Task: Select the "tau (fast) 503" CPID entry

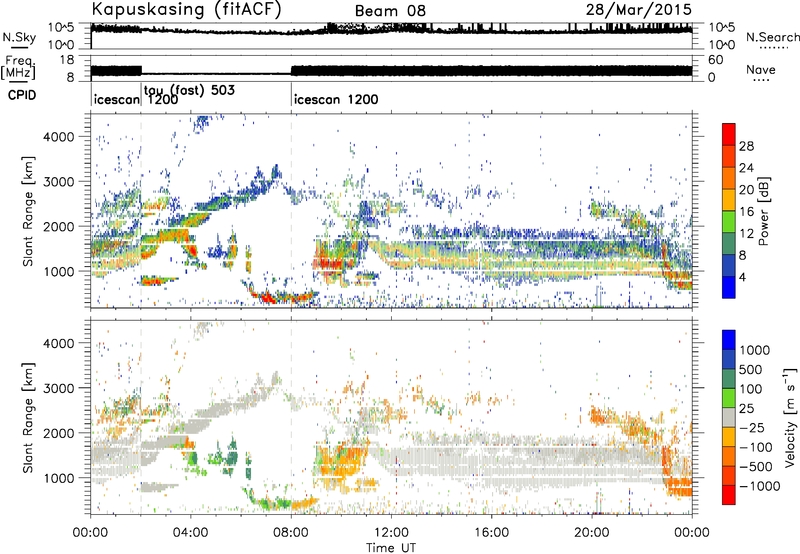Action: pyautogui.click(x=189, y=90)
